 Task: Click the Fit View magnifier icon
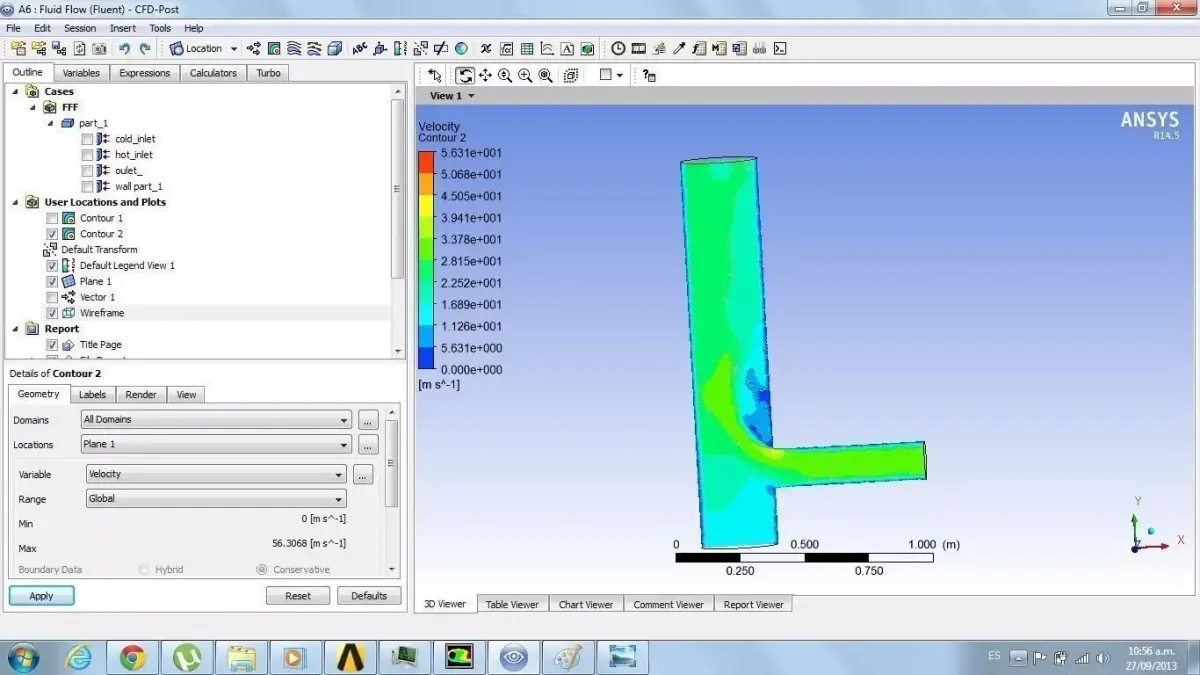click(x=545, y=75)
